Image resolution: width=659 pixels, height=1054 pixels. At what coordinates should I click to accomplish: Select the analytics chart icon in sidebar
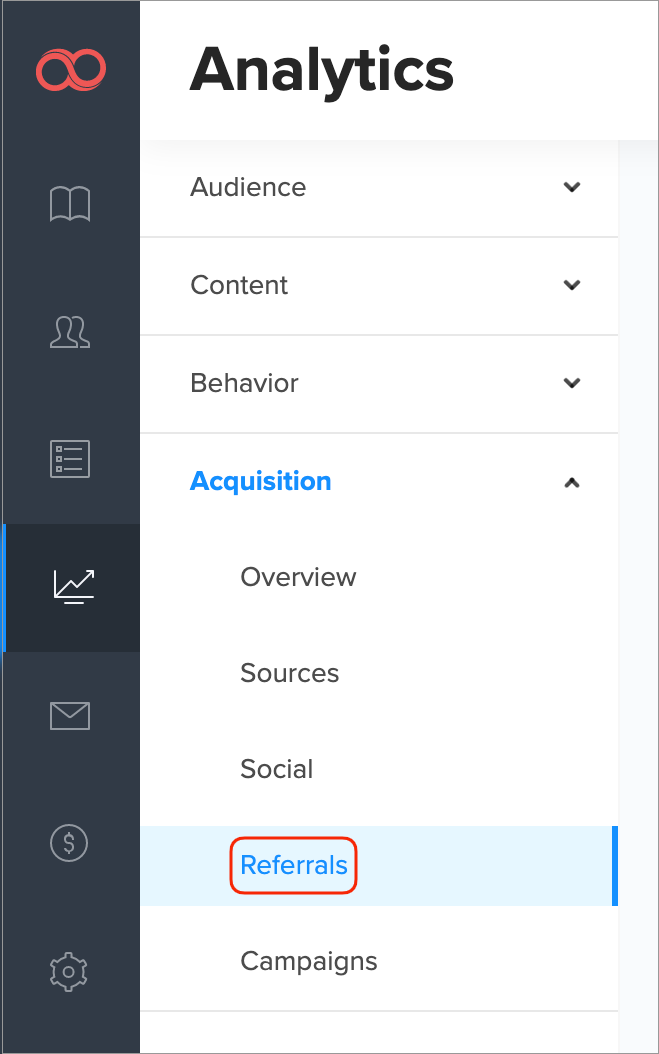(x=73, y=586)
